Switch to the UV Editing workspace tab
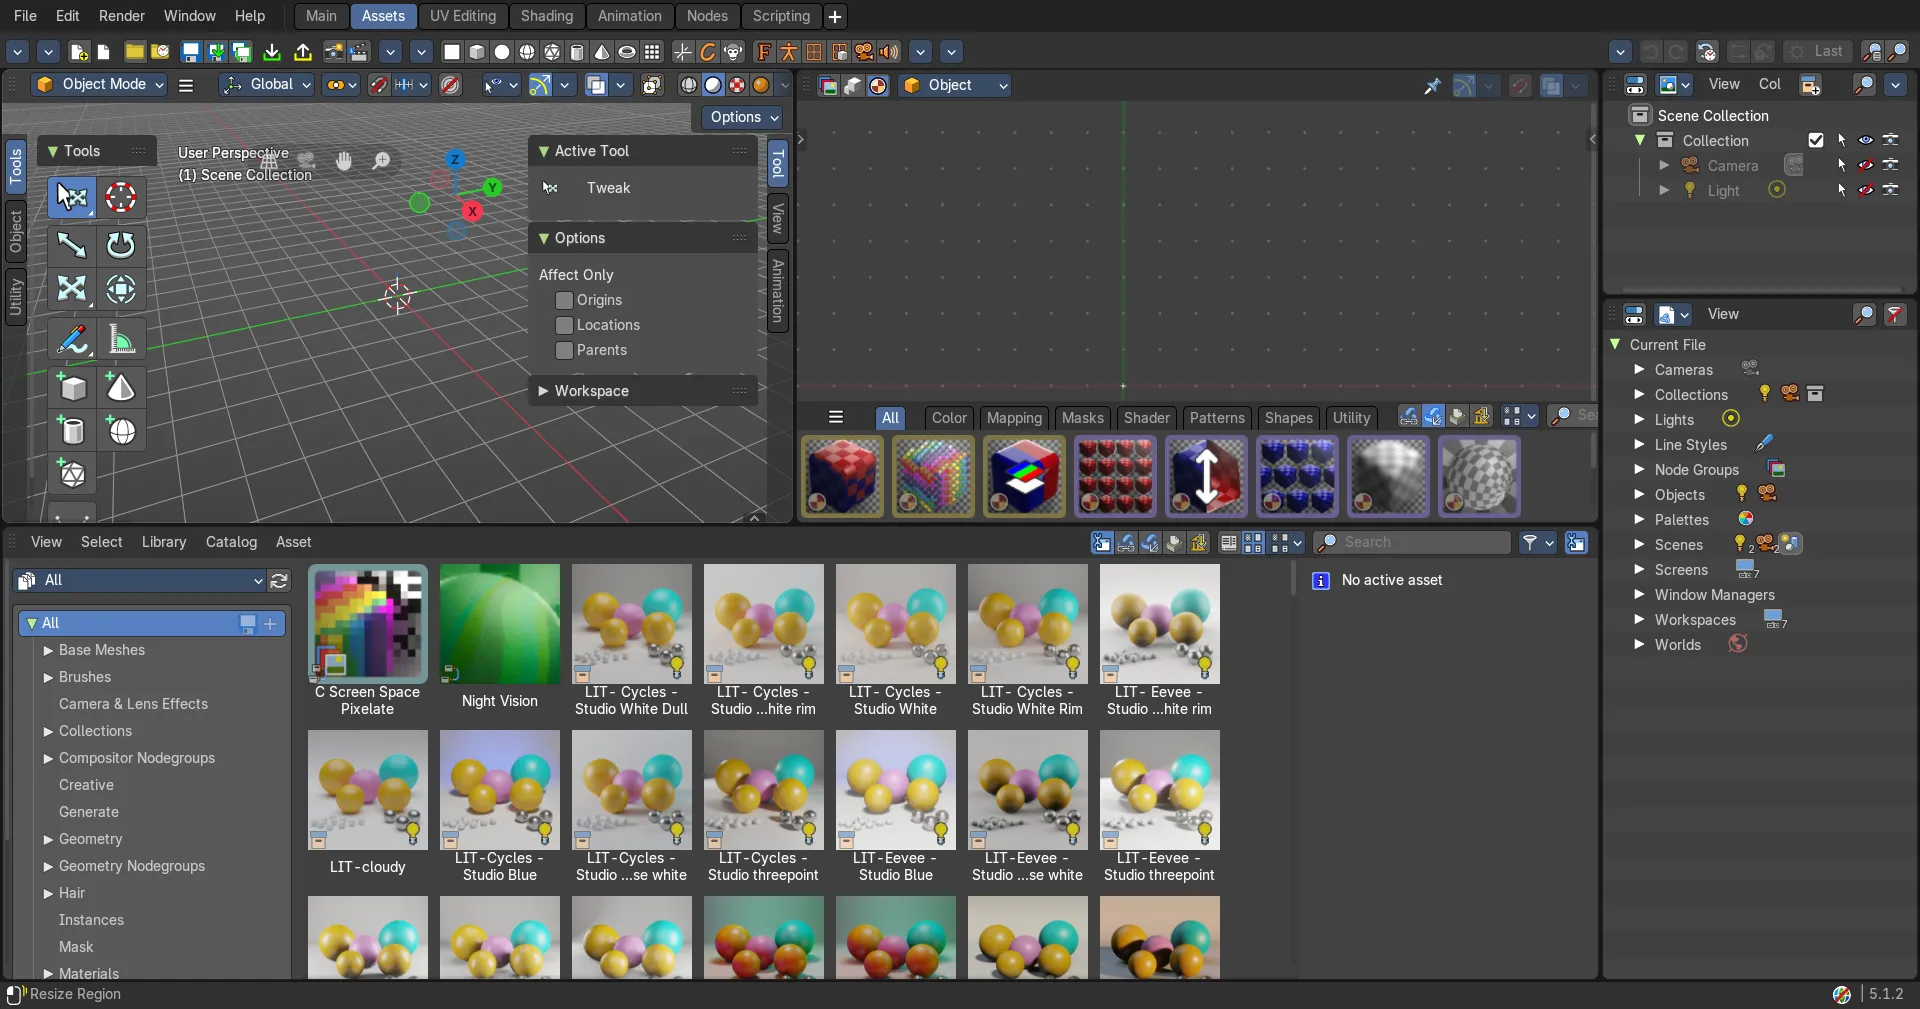Image resolution: width=1920 pixels, height=1009 pixels. [x=462, y=16]
